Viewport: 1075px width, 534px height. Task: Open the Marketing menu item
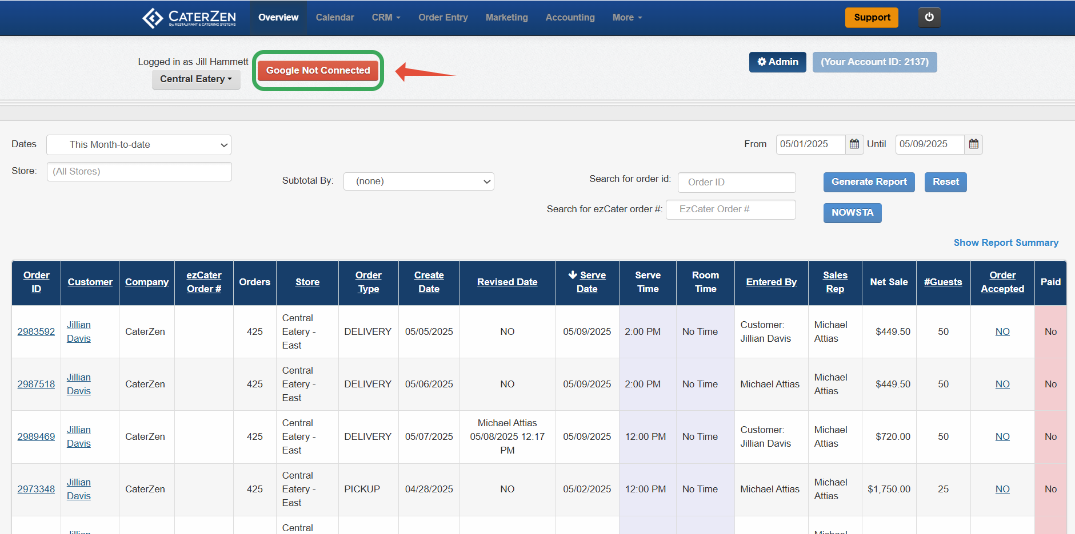507,18
